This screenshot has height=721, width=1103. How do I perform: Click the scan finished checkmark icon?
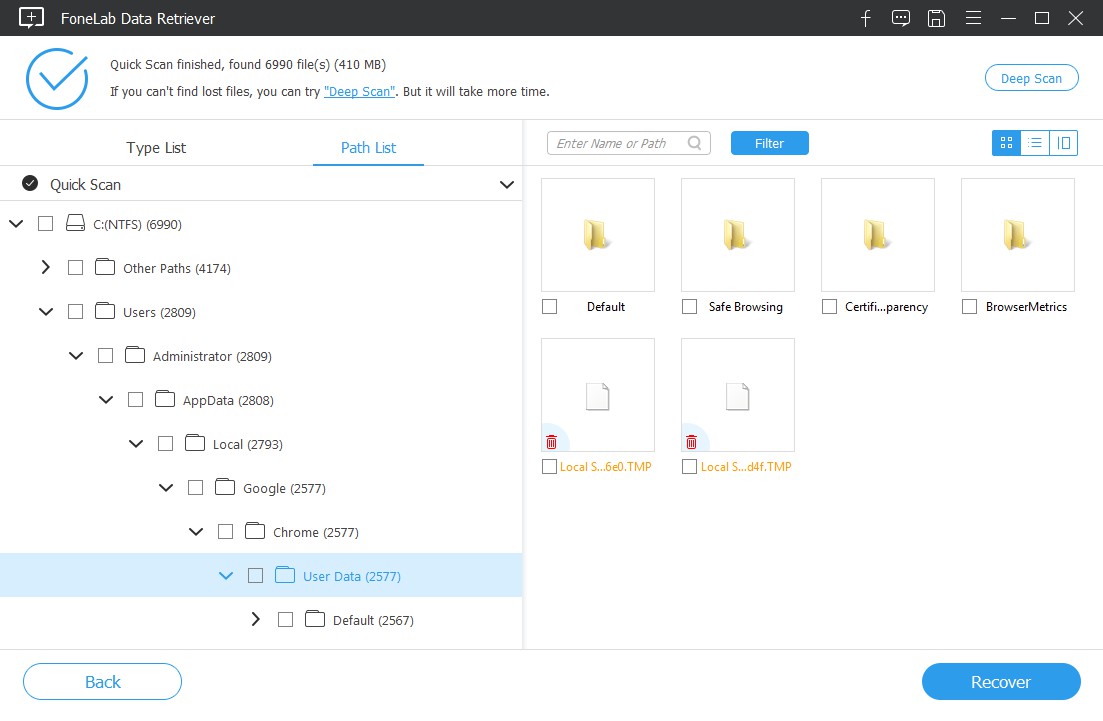pos(57,79)
